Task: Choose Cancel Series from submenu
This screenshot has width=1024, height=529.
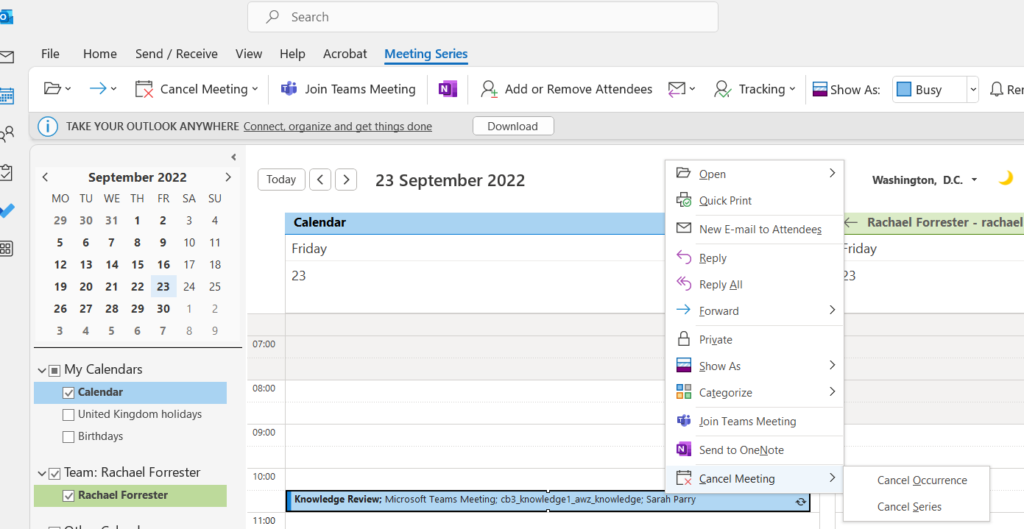Action: click(909, 507)
